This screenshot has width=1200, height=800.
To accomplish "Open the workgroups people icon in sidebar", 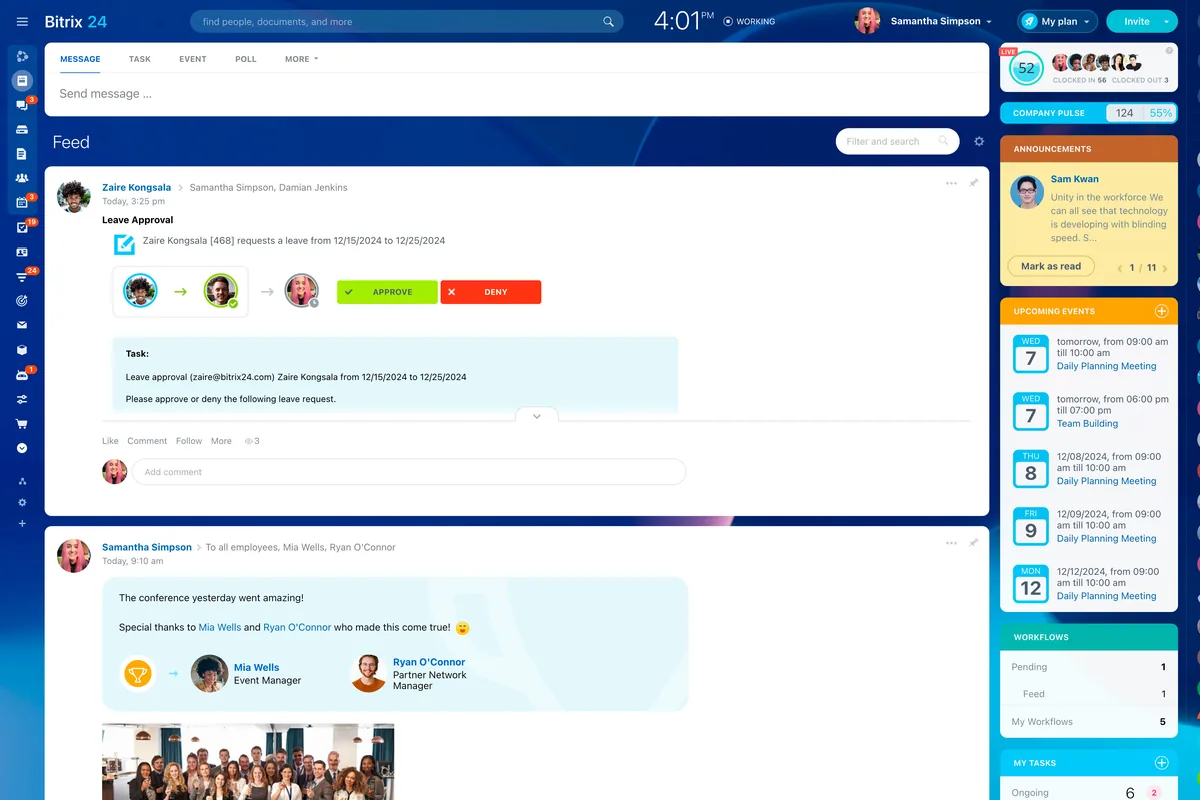I will [22, 178].
